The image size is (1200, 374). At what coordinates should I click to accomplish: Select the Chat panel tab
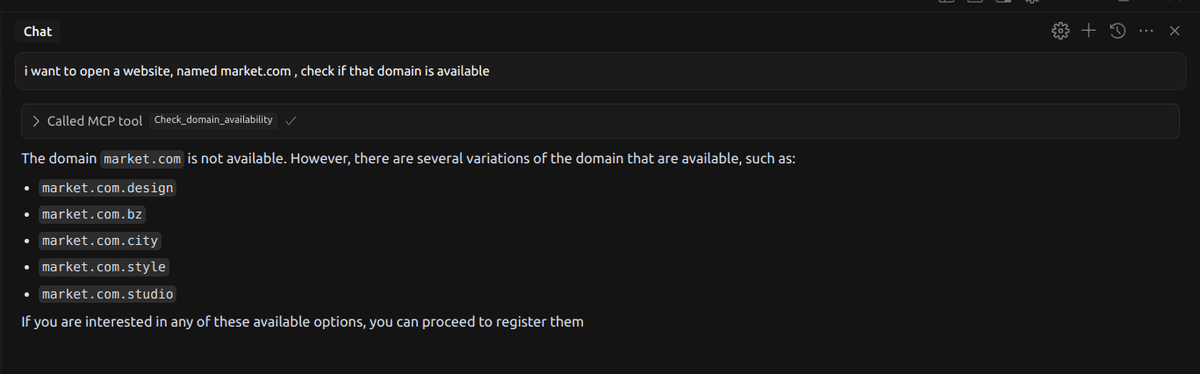pyautogui.click(x=38, y=32)
